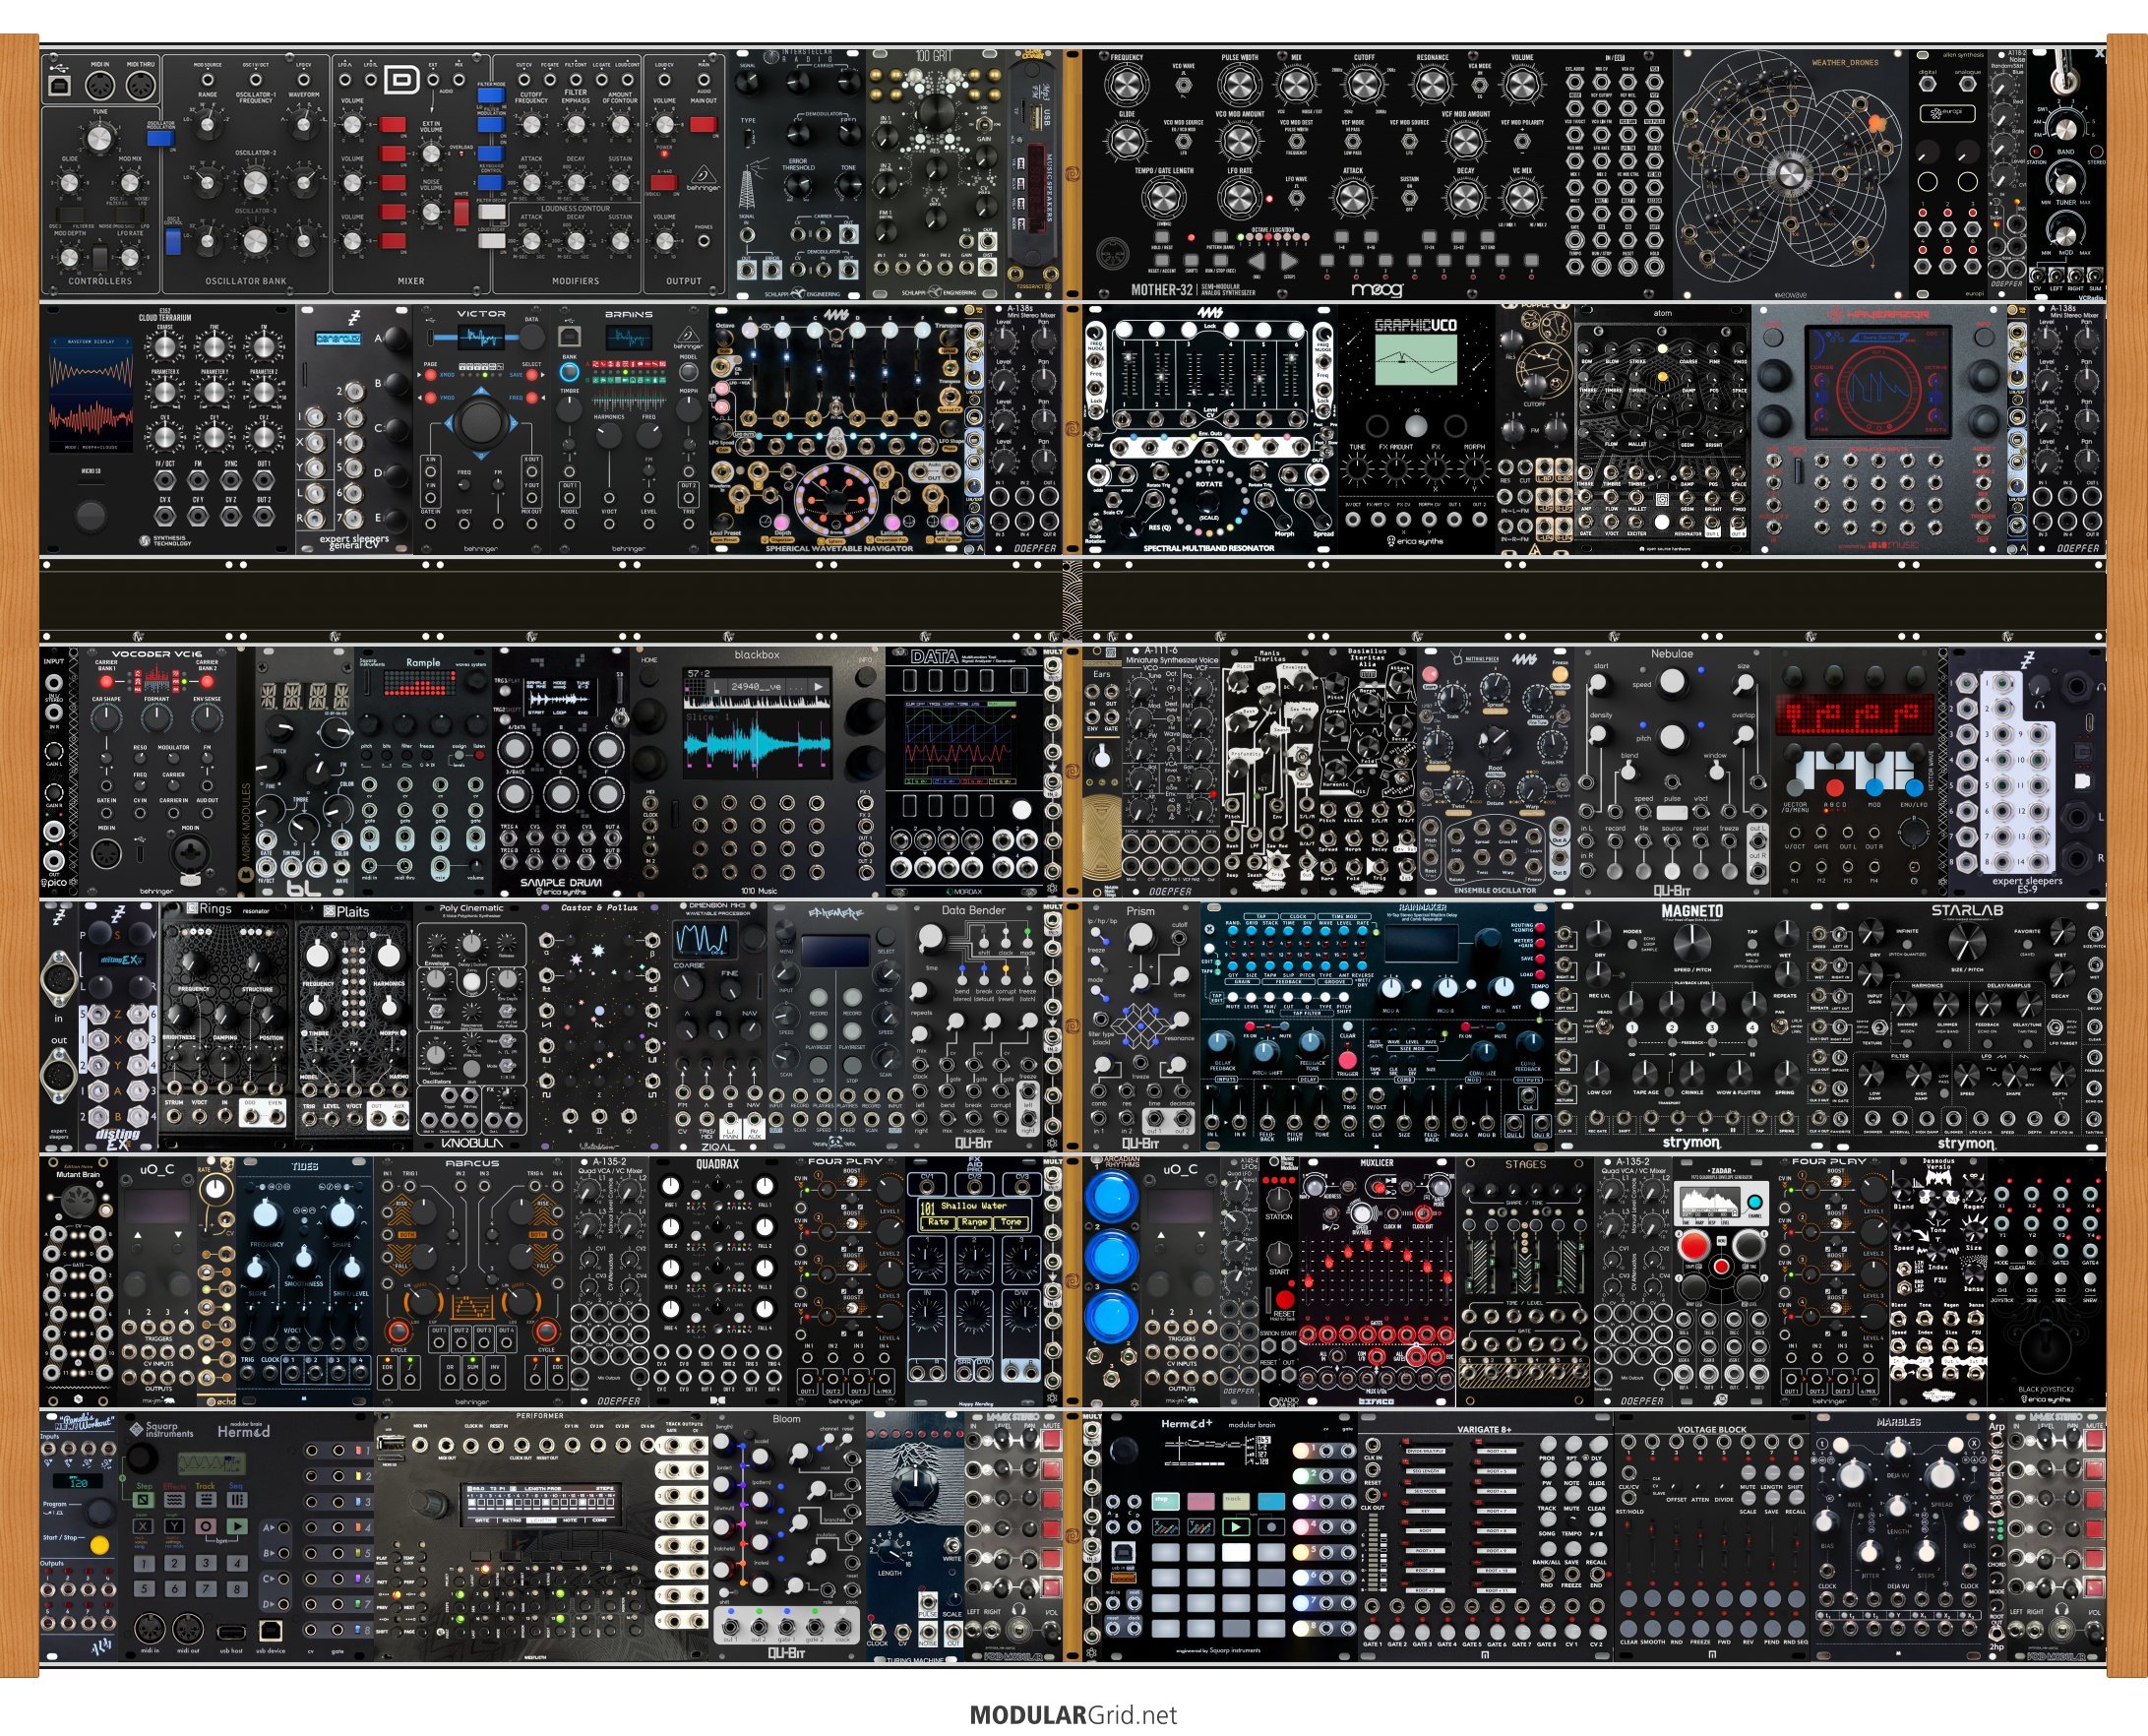This screenshot has height=1736, width=2148.
Task: Toggle the white/pink noise switch on Model D
Action: coord(461,213)
